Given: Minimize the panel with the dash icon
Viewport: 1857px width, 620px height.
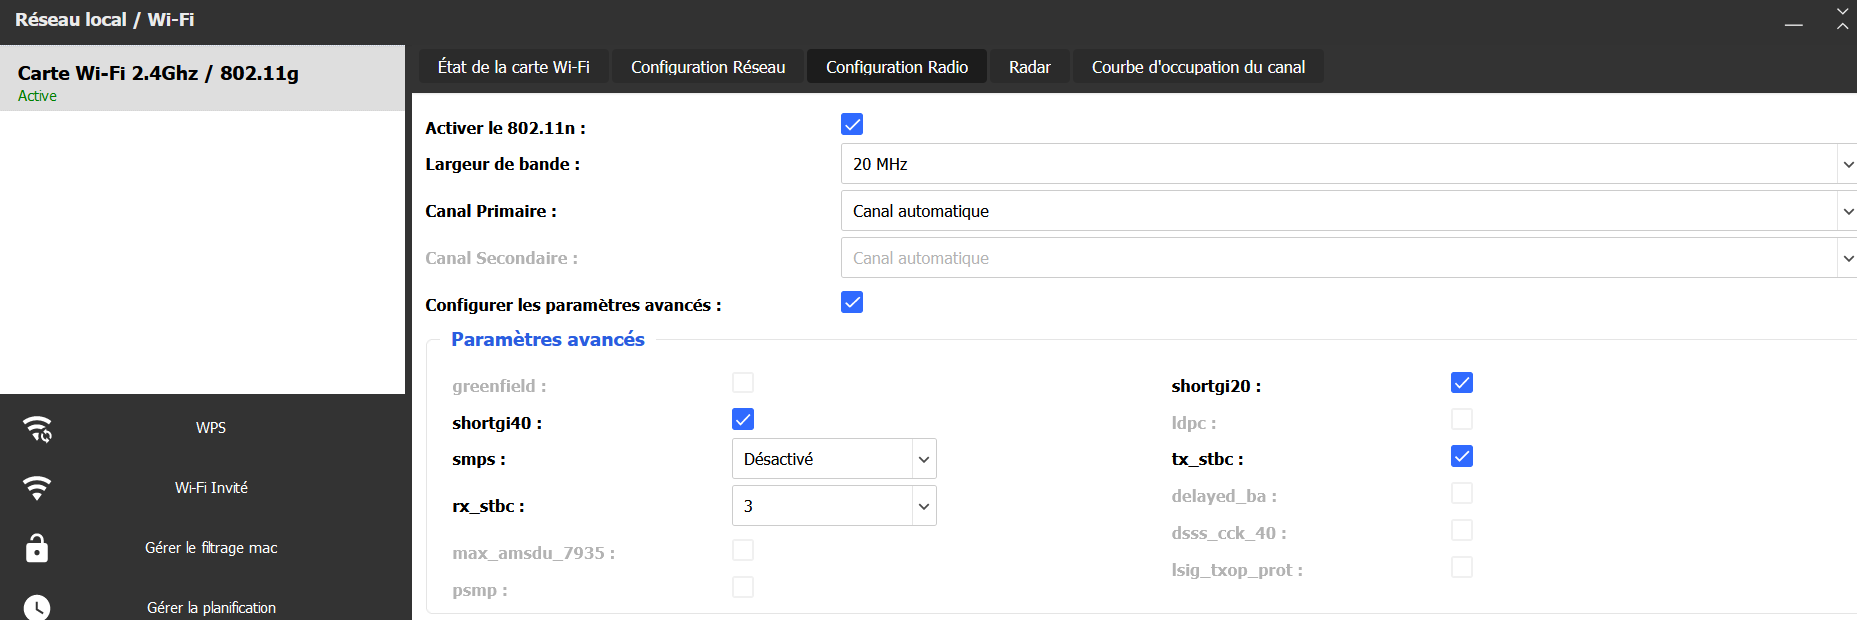Looking at the screenshot, I should coord(1794,24).
